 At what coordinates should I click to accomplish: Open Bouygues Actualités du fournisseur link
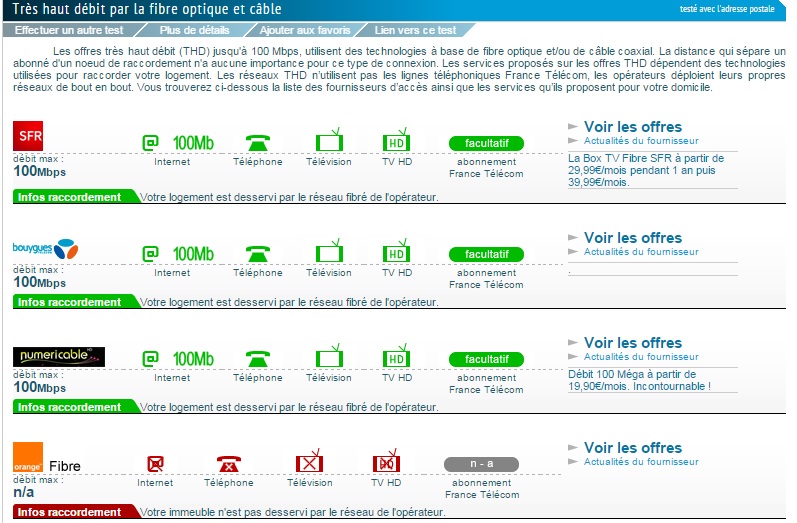pyautogui.click(x=641, y=252)
